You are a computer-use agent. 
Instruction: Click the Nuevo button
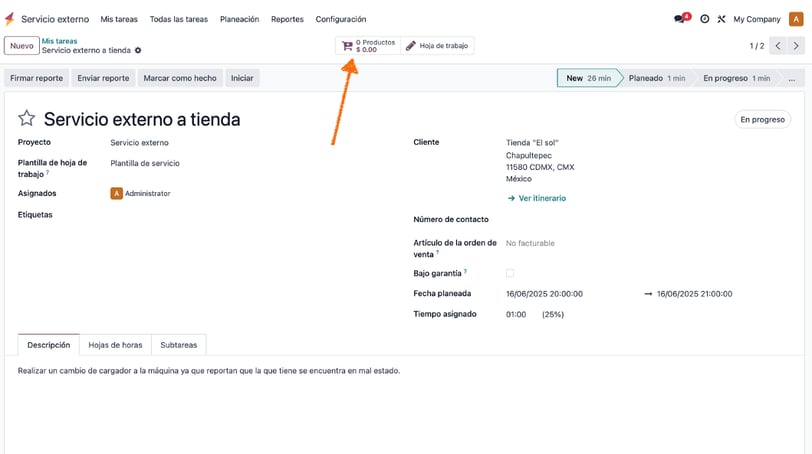pyautogui.click(x=22, y=46)
